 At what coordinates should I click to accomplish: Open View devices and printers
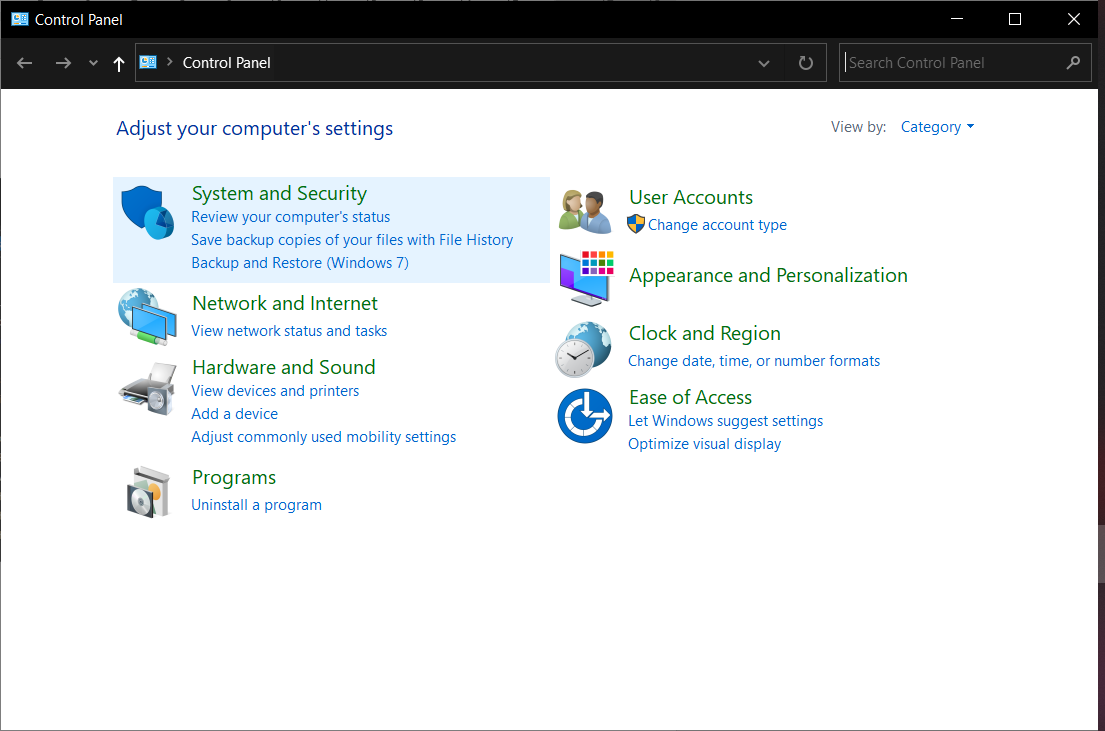[275, 391]
